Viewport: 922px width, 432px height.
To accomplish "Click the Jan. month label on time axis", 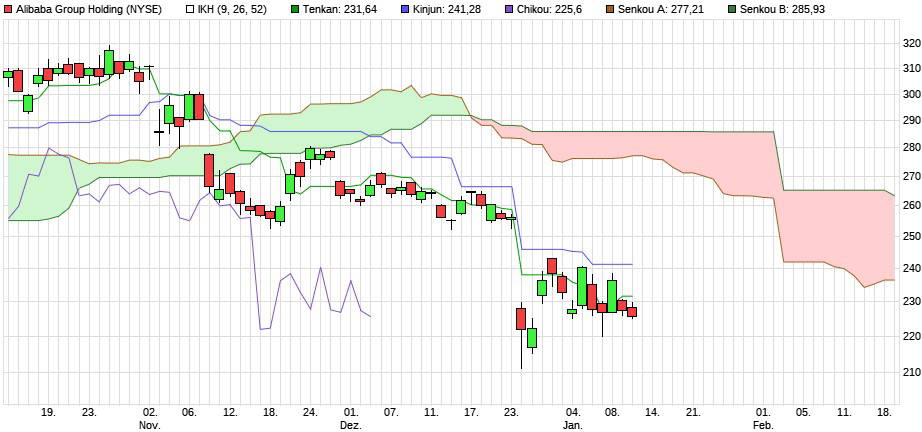I will click(574, 424).
